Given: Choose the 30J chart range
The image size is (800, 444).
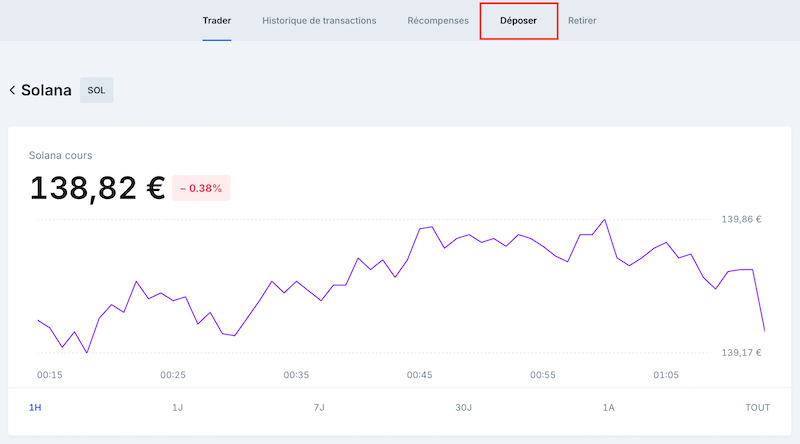Looking at the screenshot, I should click(463, 407).
